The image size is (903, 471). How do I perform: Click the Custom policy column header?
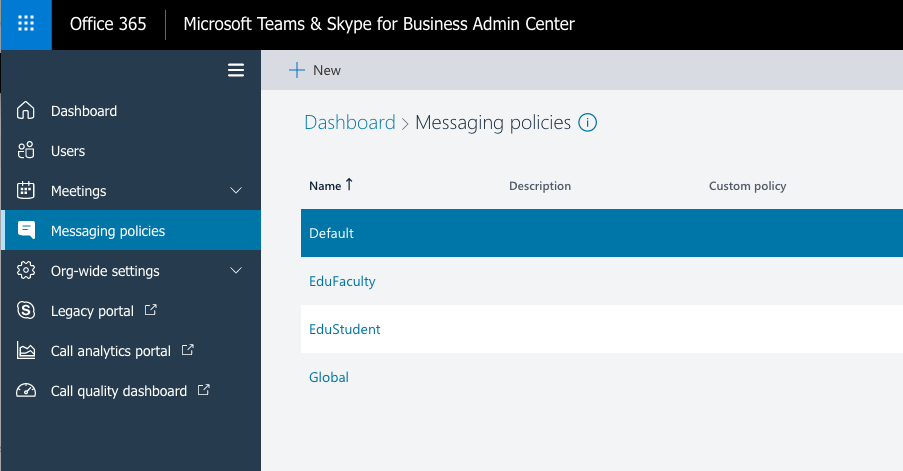(747, 186)
